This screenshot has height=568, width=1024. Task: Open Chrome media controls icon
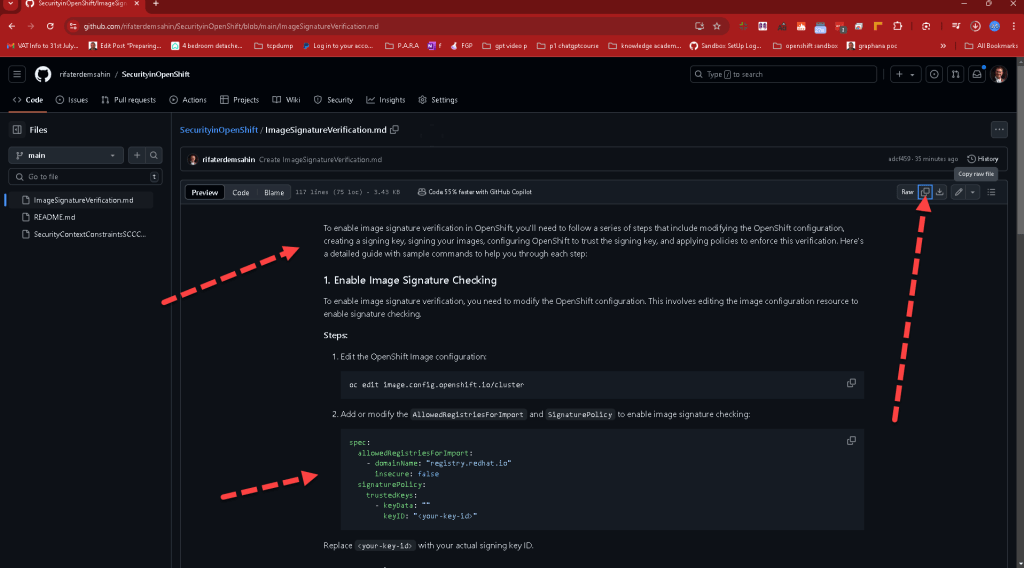click(x=956, y=26)
